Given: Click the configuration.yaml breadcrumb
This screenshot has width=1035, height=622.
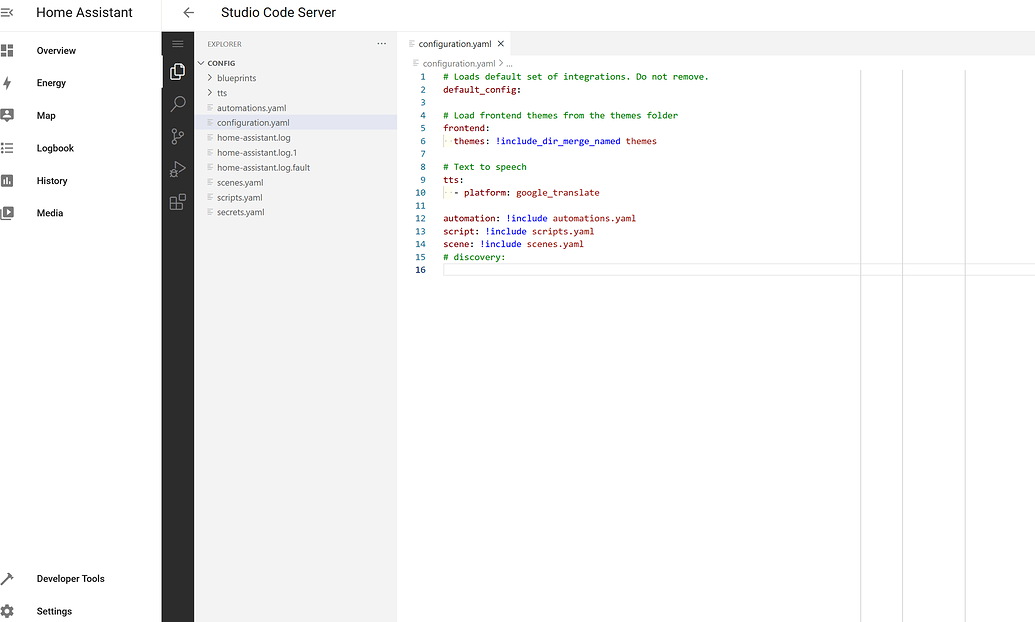Looking at the screenshot, I should (458, 63).
